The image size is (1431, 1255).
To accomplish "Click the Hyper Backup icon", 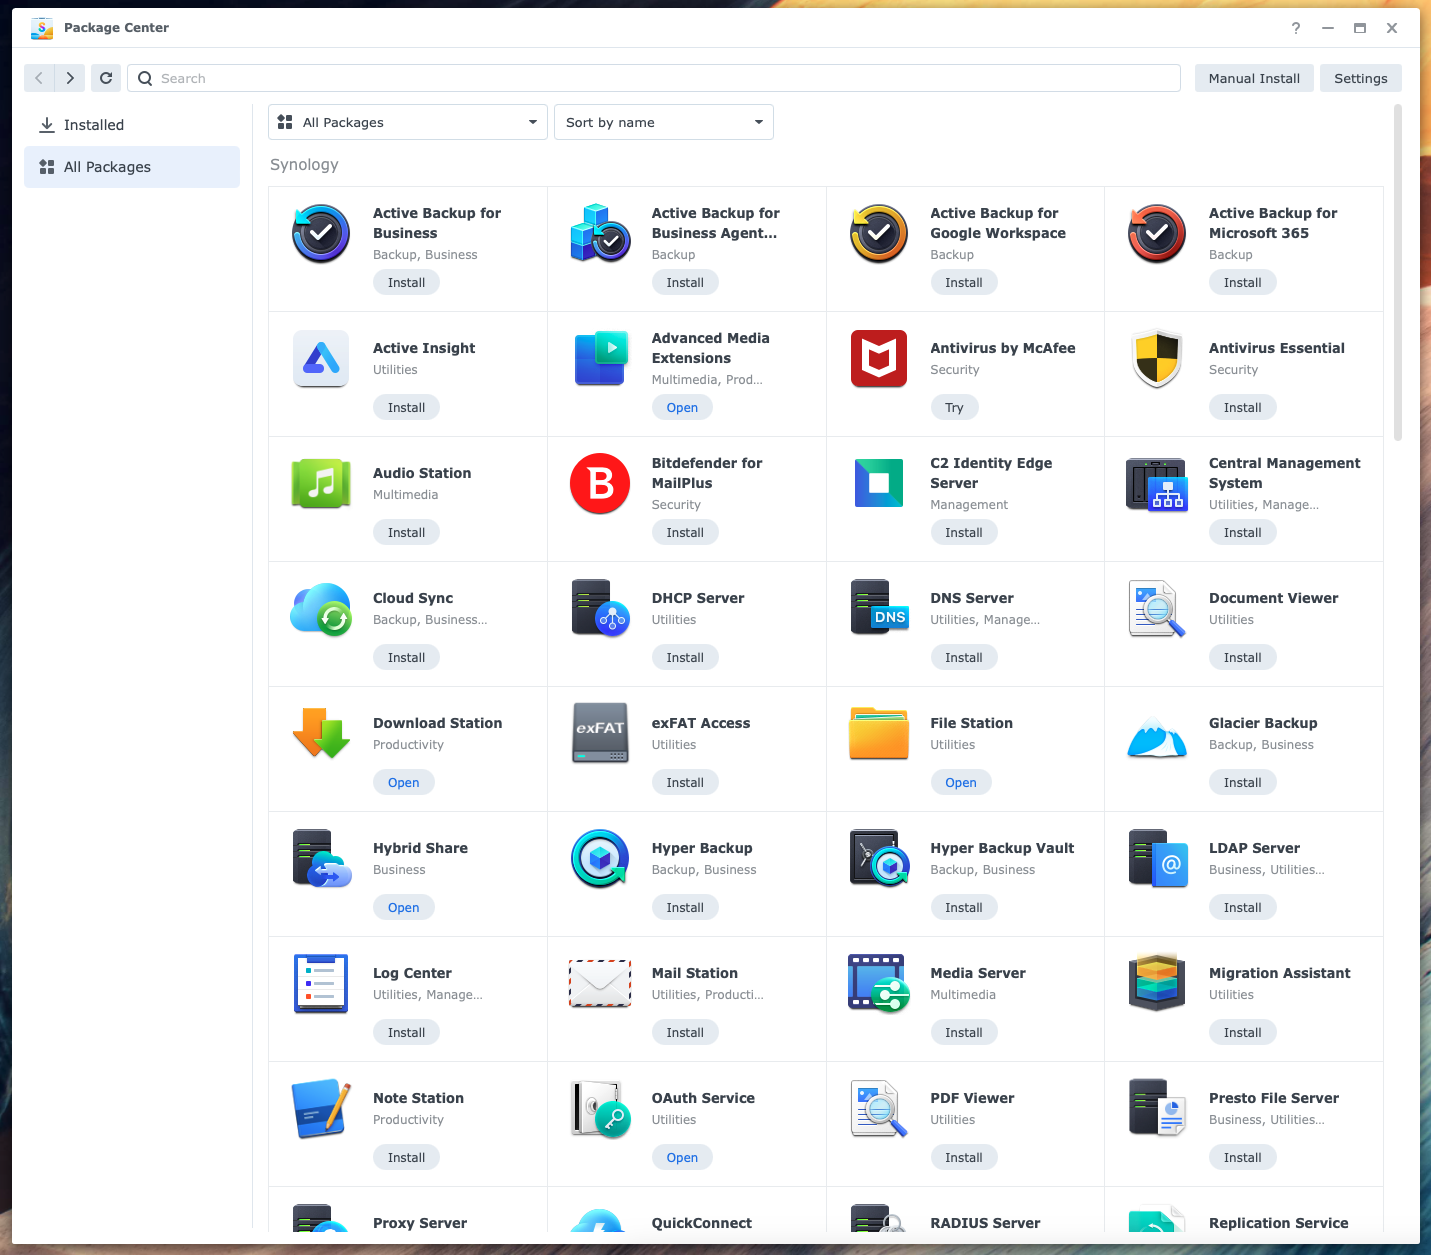I will [600, 858].
